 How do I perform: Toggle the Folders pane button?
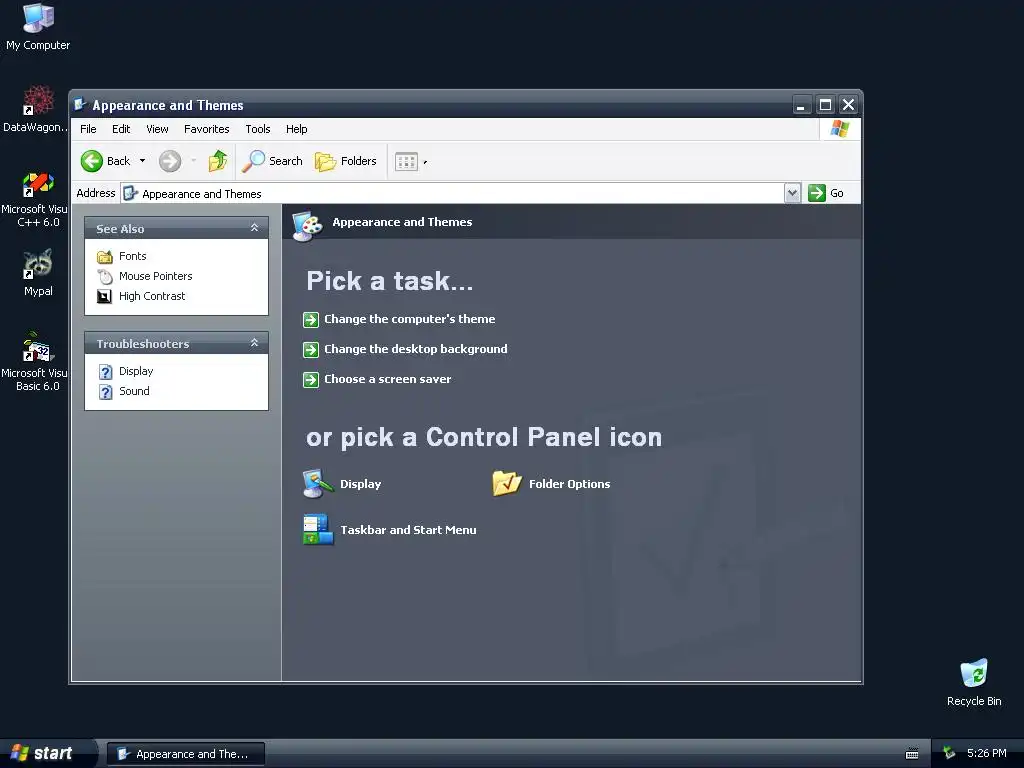346,161
